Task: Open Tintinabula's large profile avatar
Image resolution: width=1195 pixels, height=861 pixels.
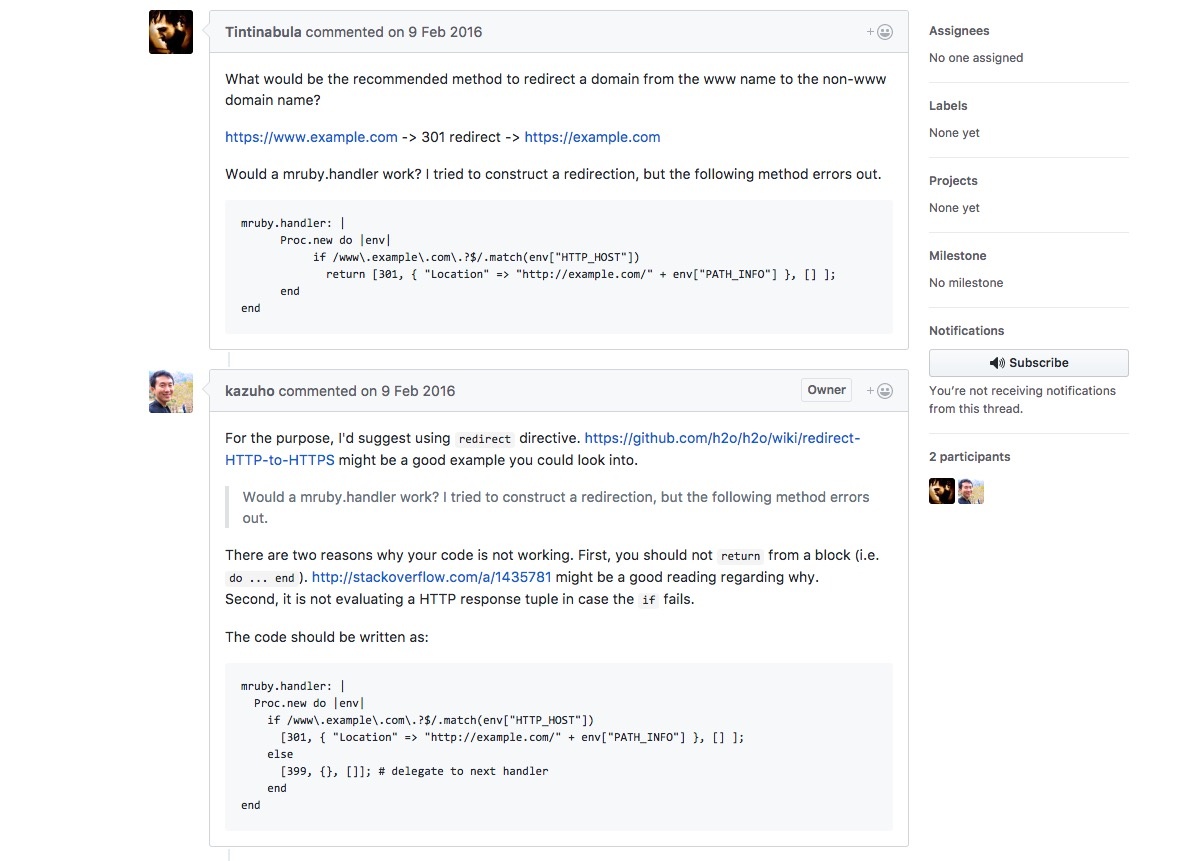Action: (x=171, y=32)
